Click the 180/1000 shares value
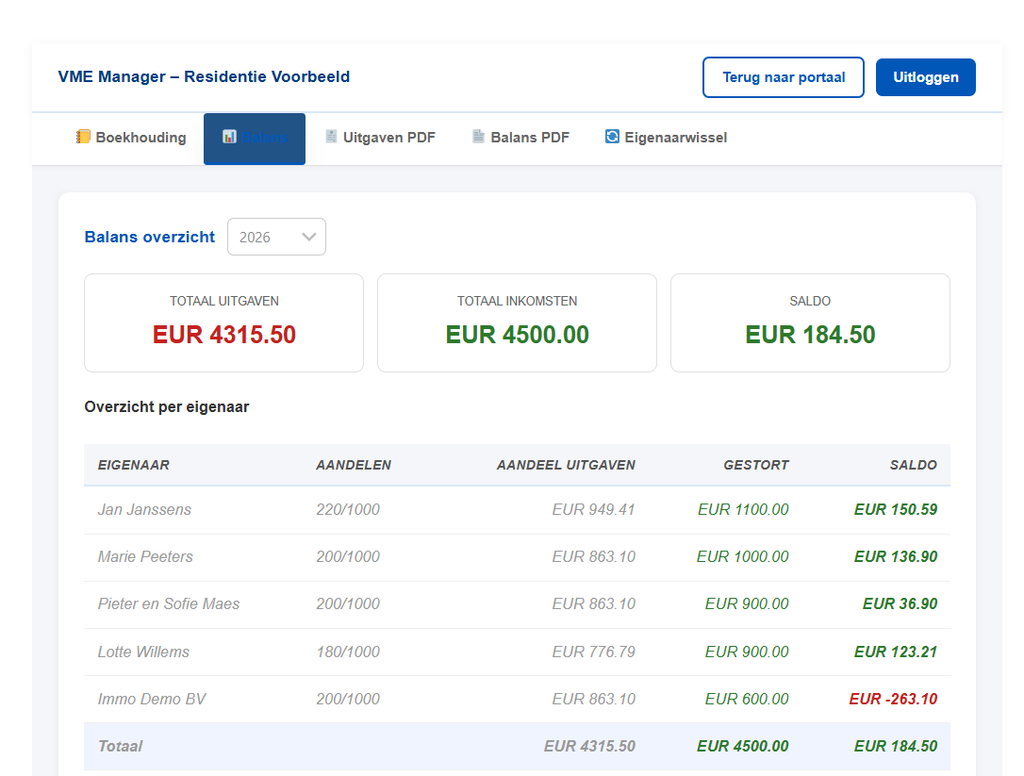This screenshot has height=776, width=1024. [348, 652]
